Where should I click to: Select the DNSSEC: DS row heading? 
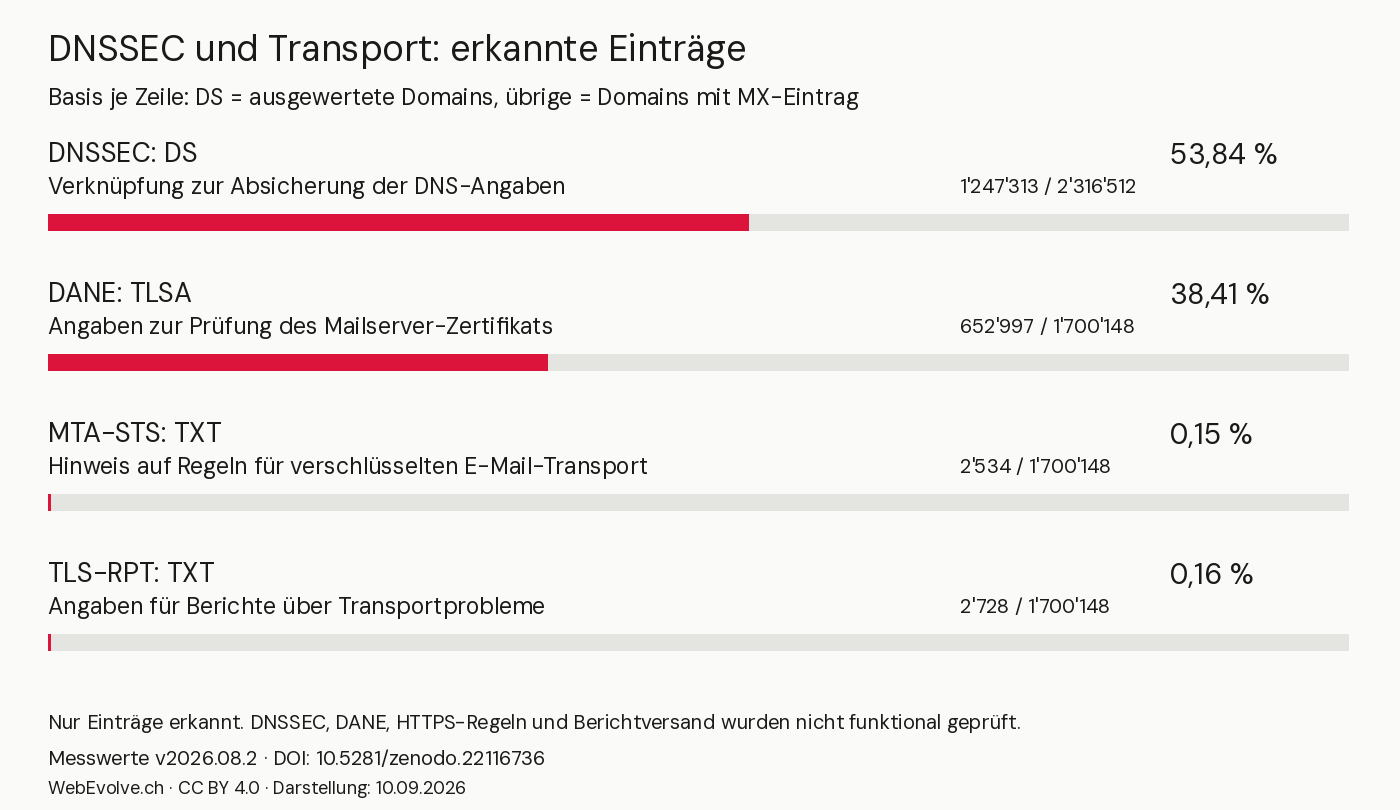(x=123, y=153)
